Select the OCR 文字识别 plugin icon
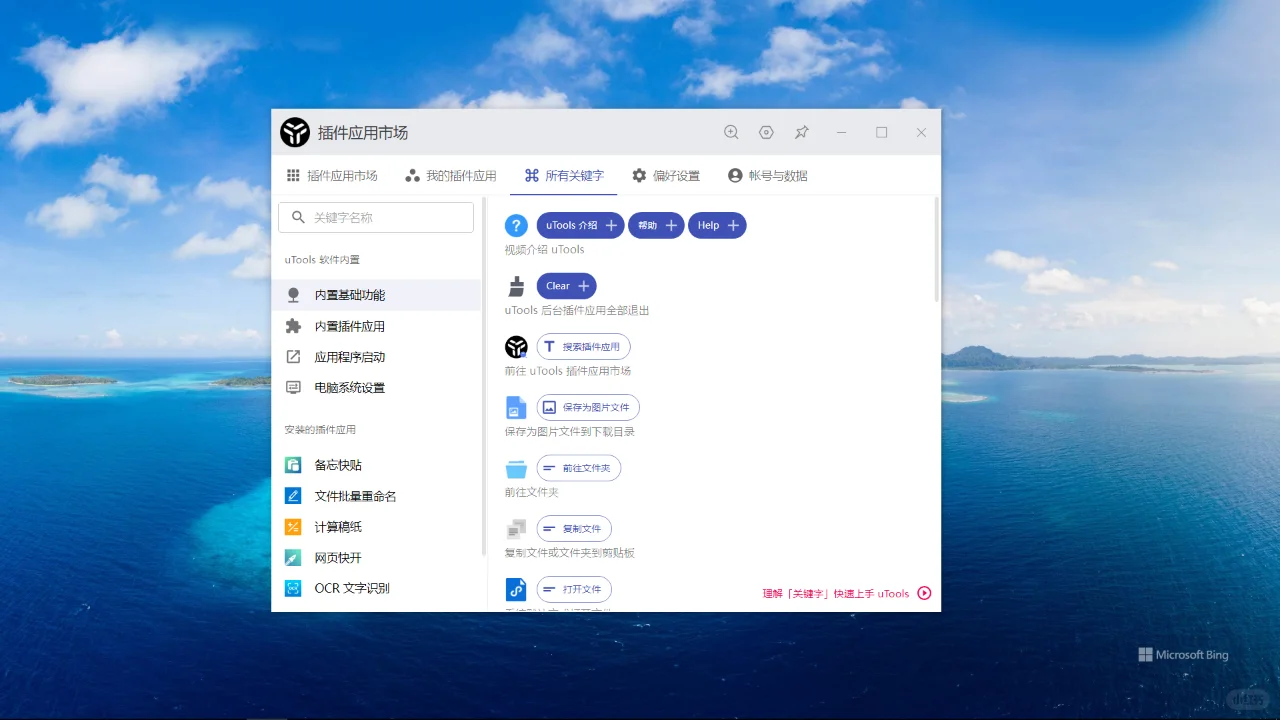The width and height of the screenshot is (1280, 720). coord(293,588)
